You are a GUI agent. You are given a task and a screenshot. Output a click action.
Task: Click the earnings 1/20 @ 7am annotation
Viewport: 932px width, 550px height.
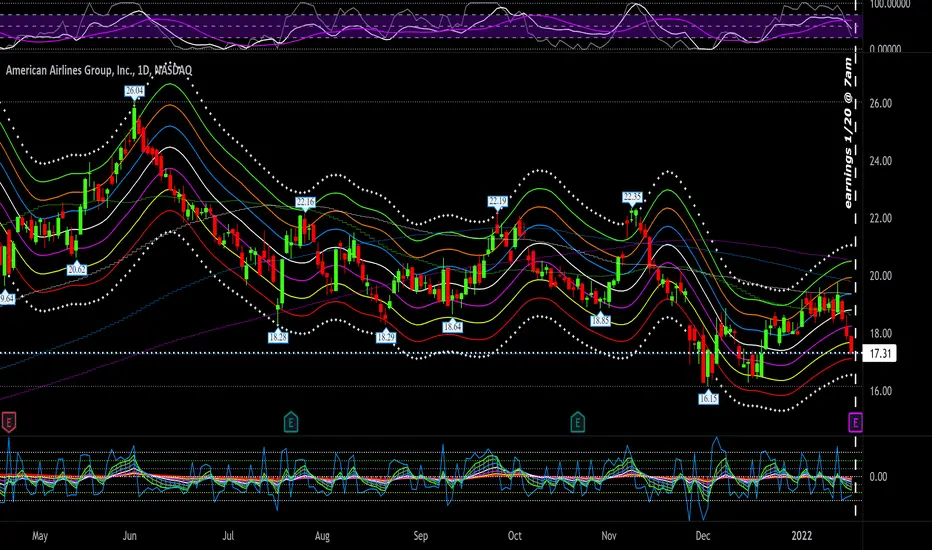848,133
